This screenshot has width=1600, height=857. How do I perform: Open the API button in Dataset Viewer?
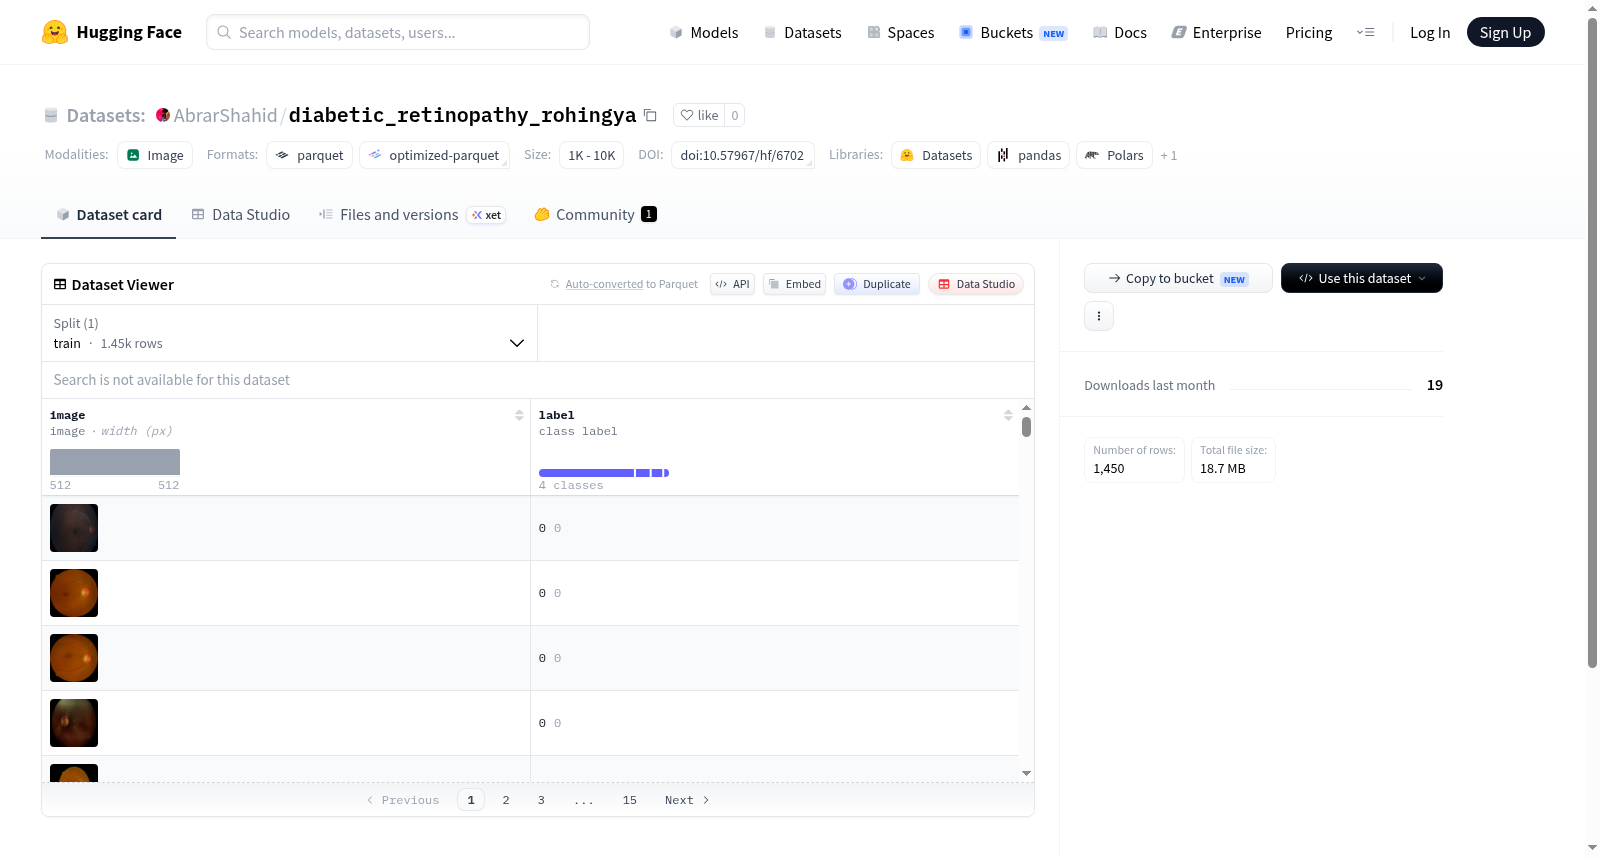tap(732, 284)
